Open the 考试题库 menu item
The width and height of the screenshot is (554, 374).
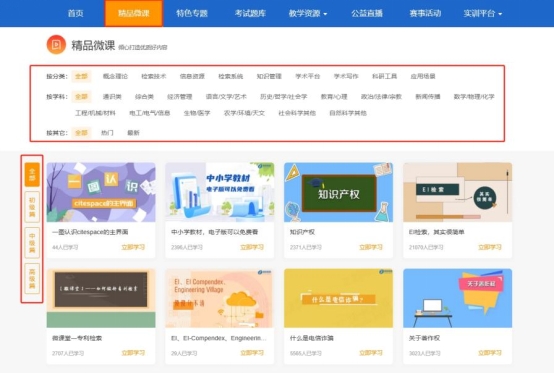(250, 13)
